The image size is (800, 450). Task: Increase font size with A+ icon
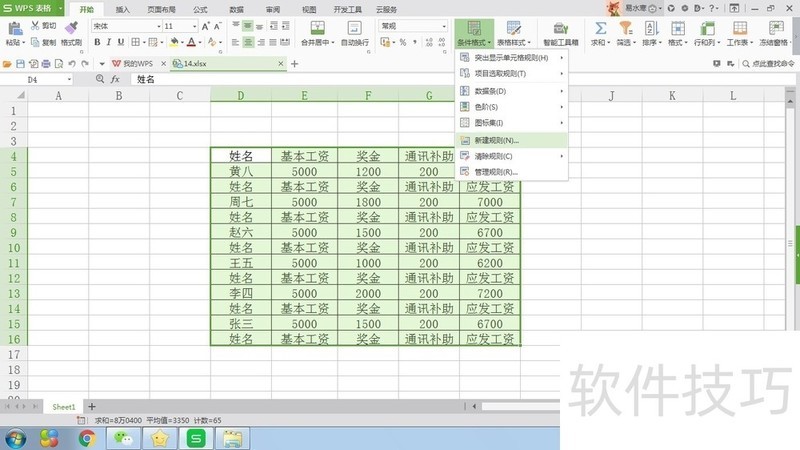tap(205, 26)
